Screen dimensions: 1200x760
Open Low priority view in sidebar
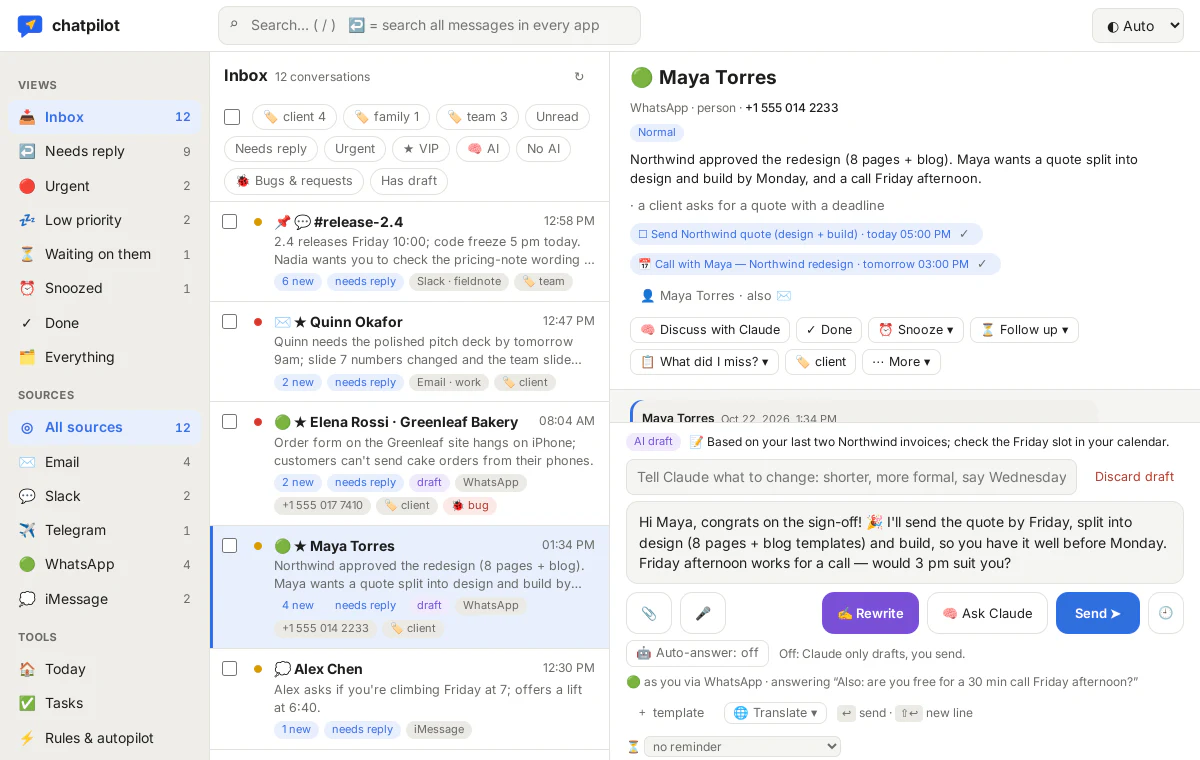105,220
